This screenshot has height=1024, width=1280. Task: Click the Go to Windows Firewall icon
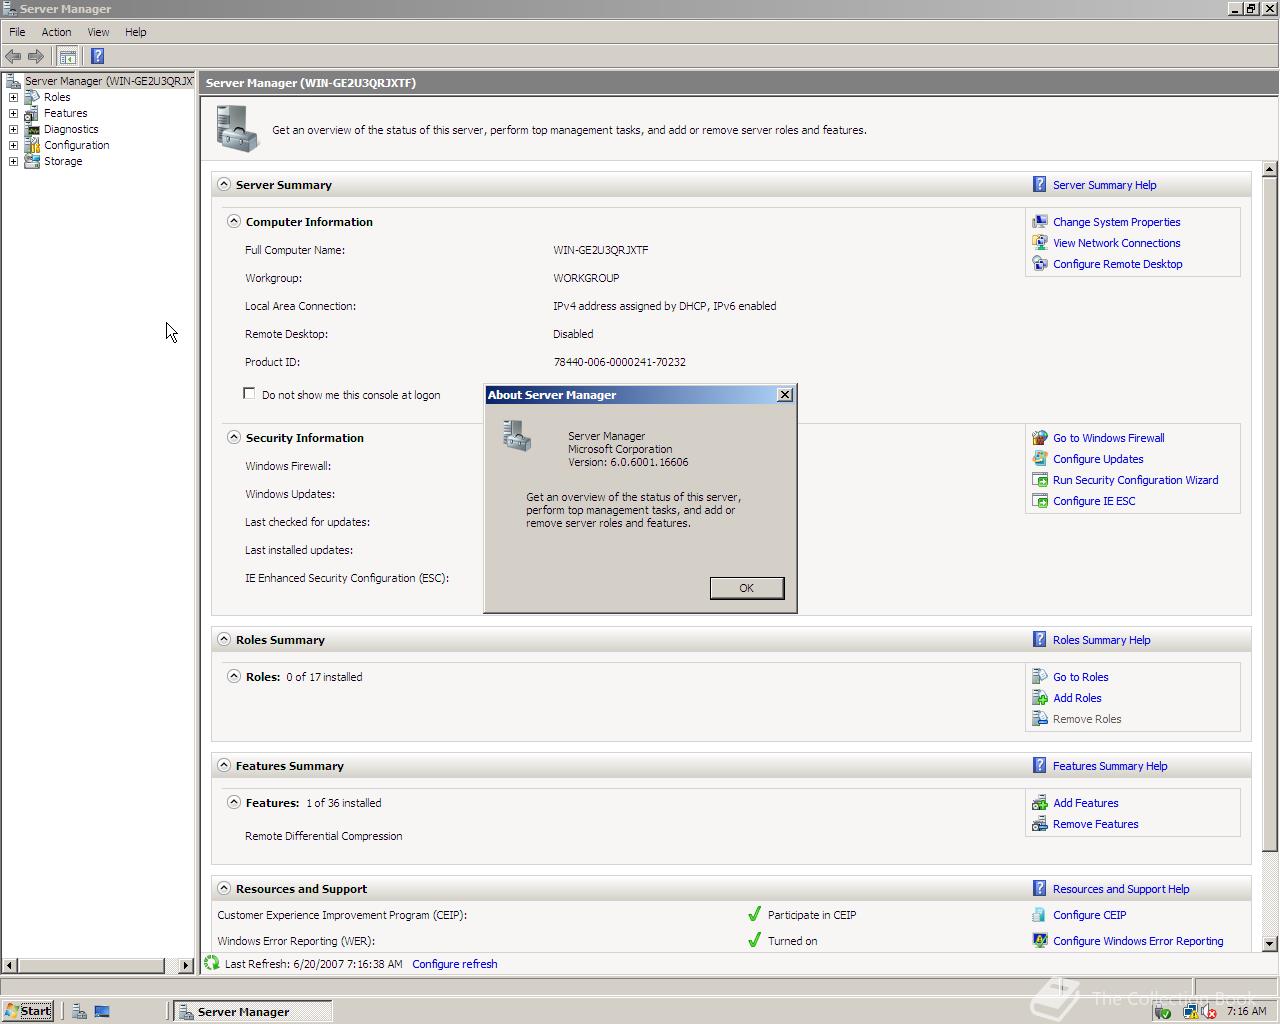click(x=1040, y=438)
